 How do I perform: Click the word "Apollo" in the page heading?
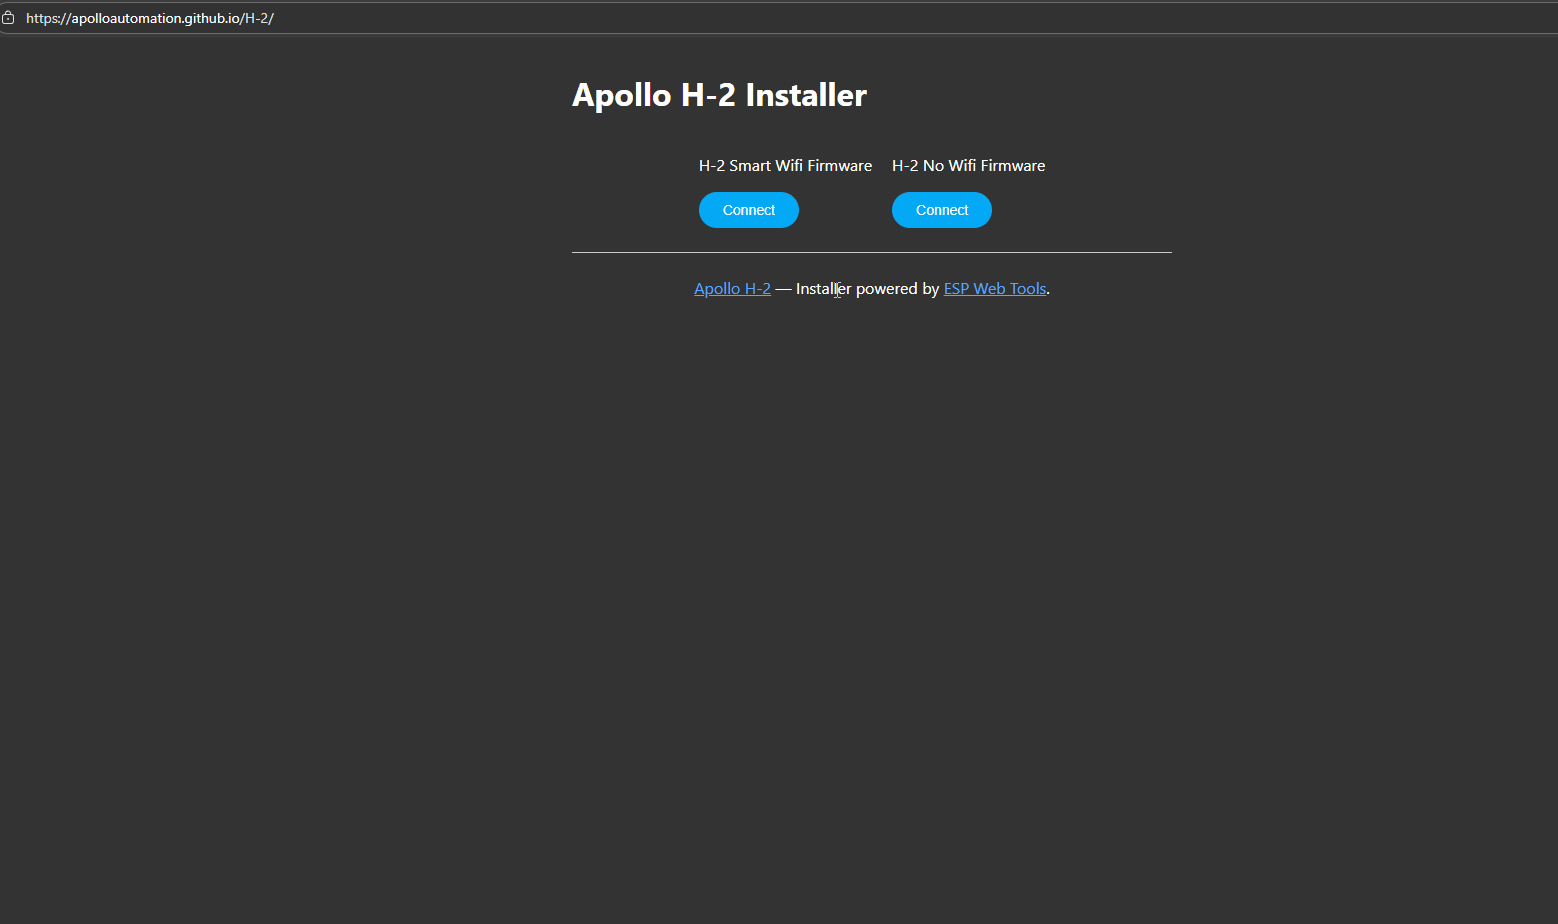coord(622,95)
